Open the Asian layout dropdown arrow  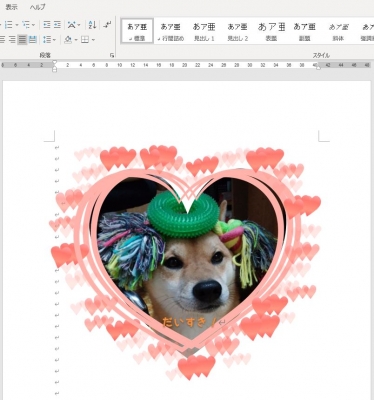tap(79, 25)
